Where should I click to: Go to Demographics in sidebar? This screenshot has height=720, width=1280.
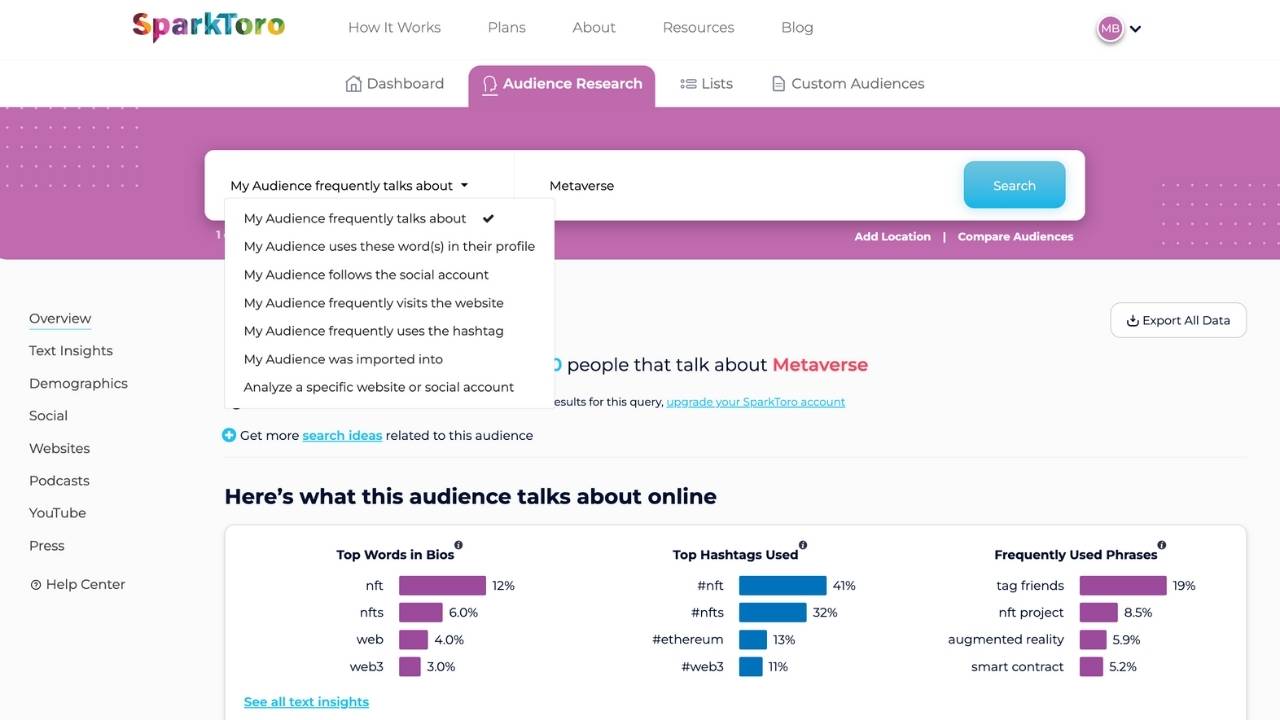pyautogui.click(x=78, y=384)
